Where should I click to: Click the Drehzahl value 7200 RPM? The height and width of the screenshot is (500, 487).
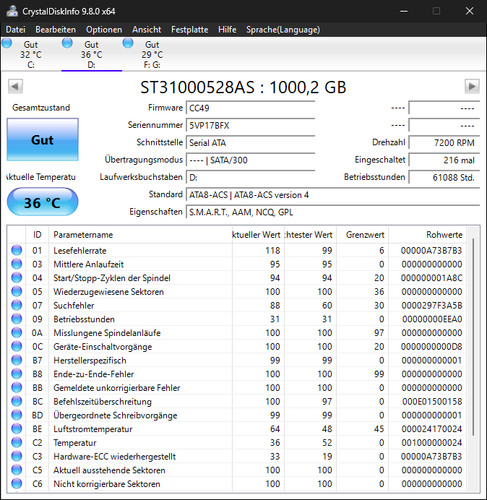444,143
